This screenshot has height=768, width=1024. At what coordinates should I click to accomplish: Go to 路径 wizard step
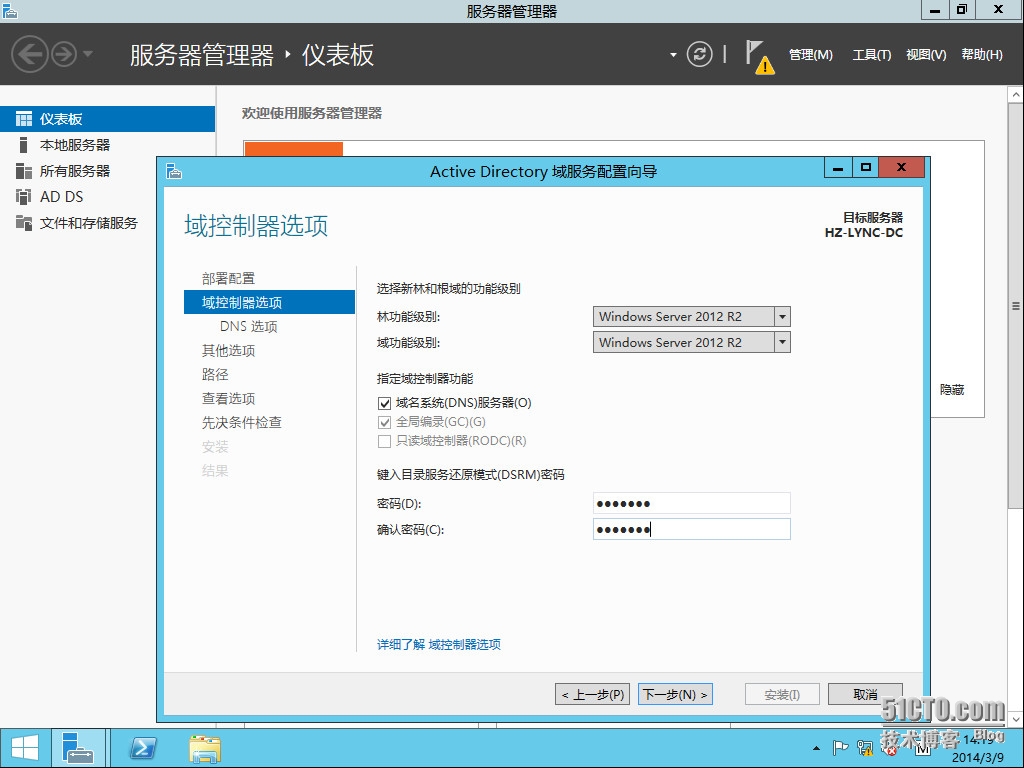point(215,374)
